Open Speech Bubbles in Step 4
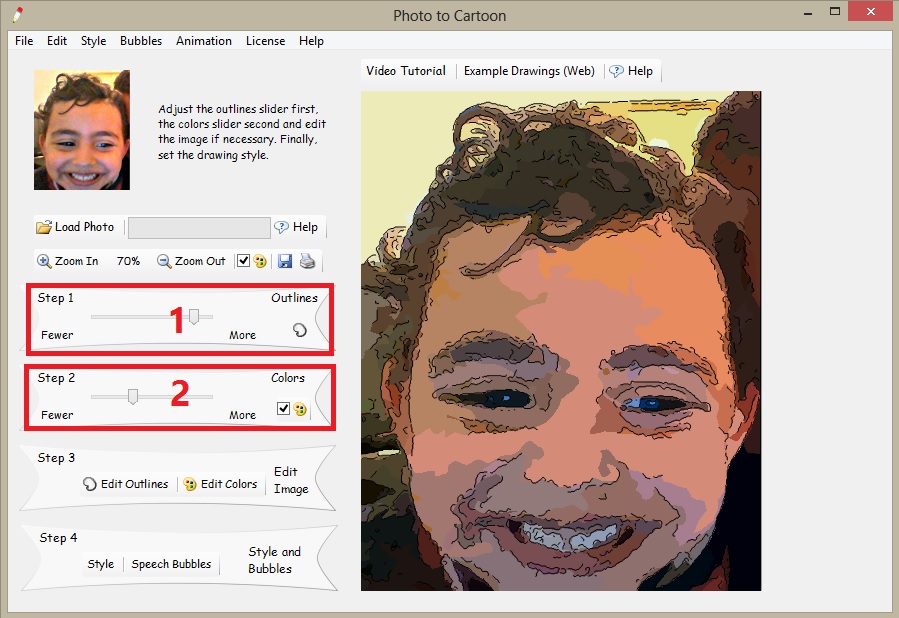899x618 pixels. 171,564
